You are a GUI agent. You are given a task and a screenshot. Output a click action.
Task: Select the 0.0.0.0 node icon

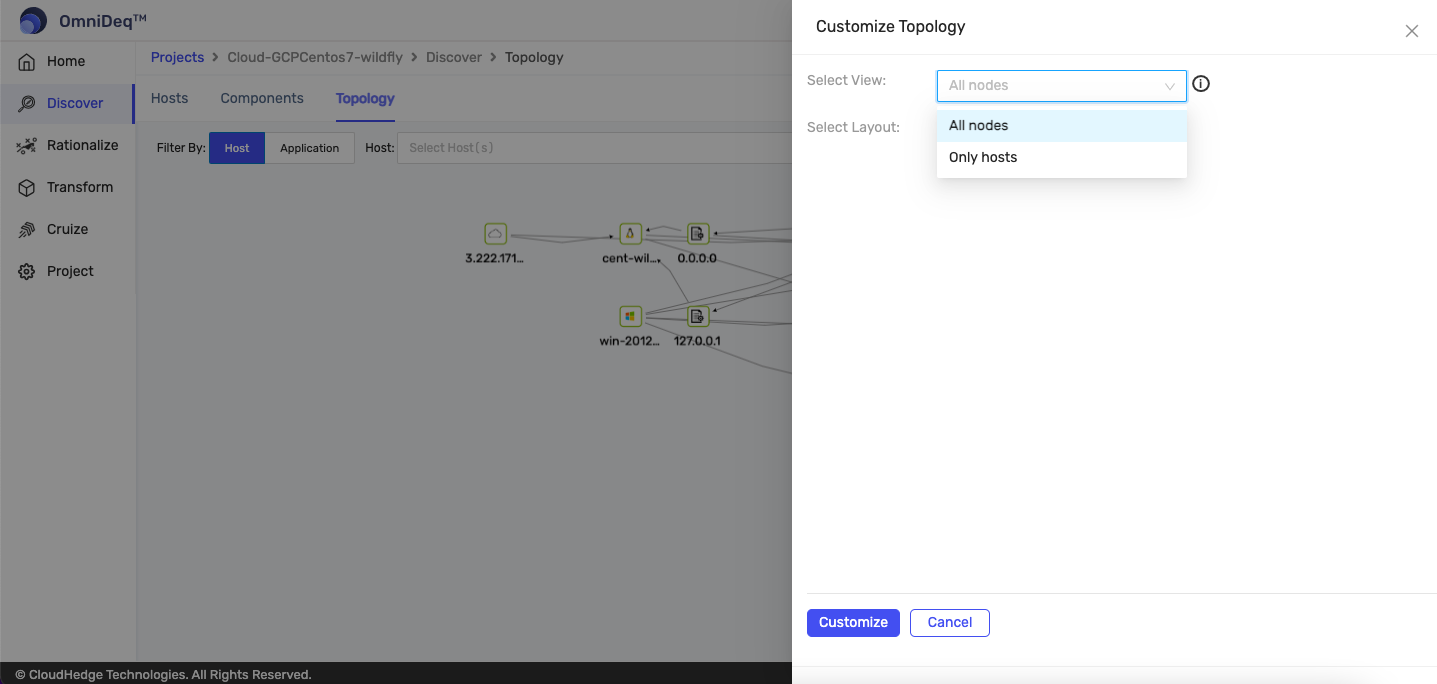(x=697, y=234)
